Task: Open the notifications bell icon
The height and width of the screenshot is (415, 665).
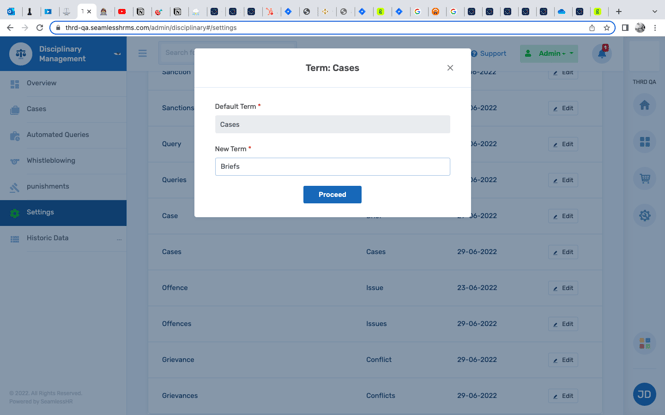Action: click(602, 54)
